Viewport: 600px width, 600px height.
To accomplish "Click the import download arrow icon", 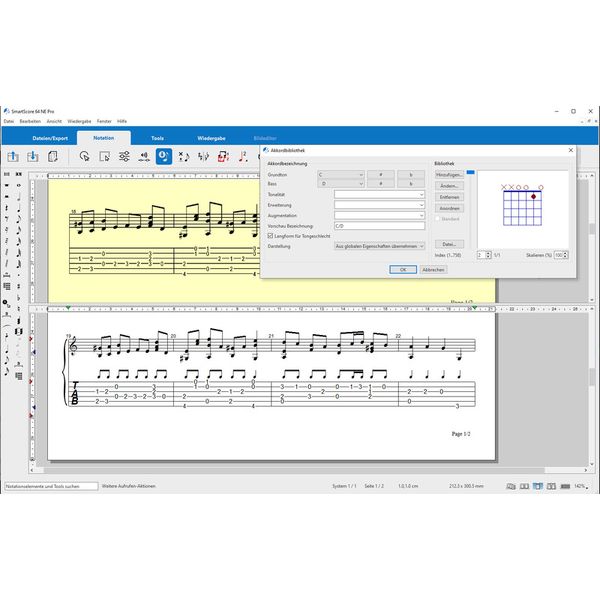I will (33, 156).
